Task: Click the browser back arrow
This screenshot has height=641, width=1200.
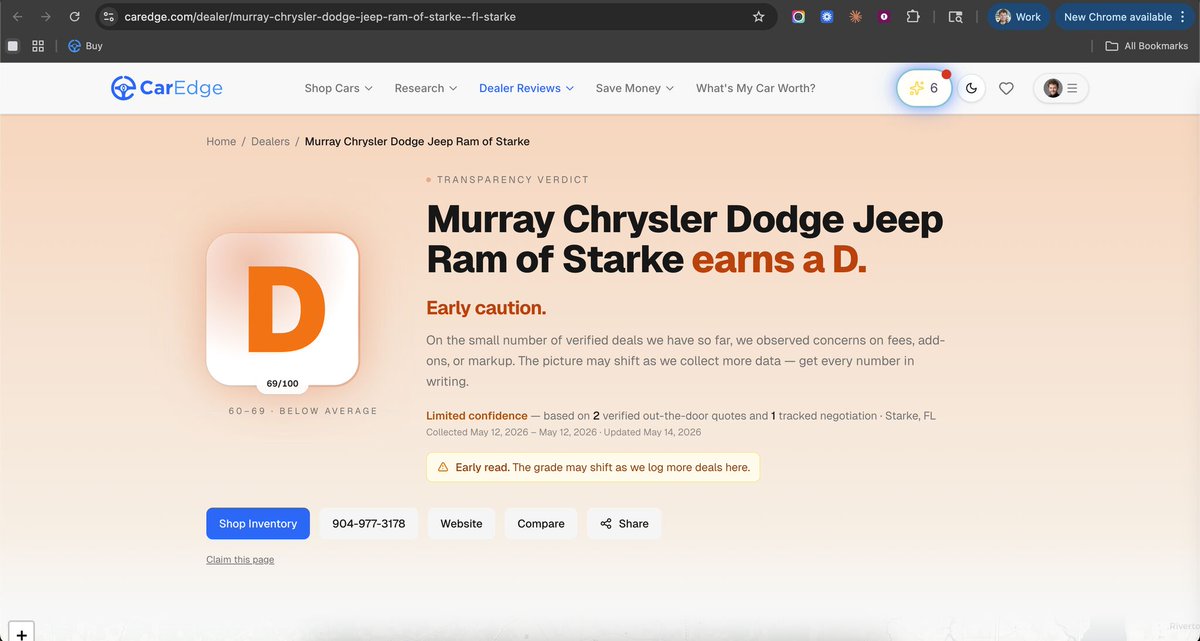Action: pyautogui.click(x=17, y=17)
